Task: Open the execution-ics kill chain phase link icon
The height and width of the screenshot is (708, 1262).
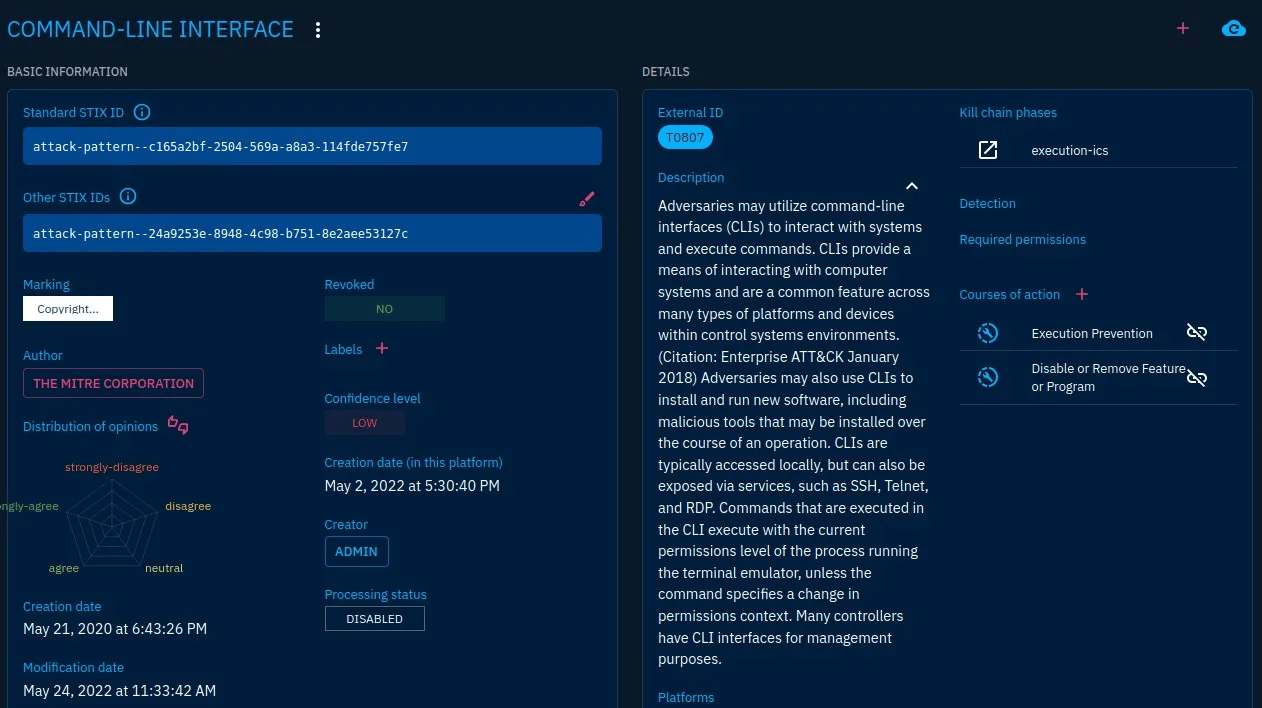Action: pyautogui.click(x=988, y=150)
